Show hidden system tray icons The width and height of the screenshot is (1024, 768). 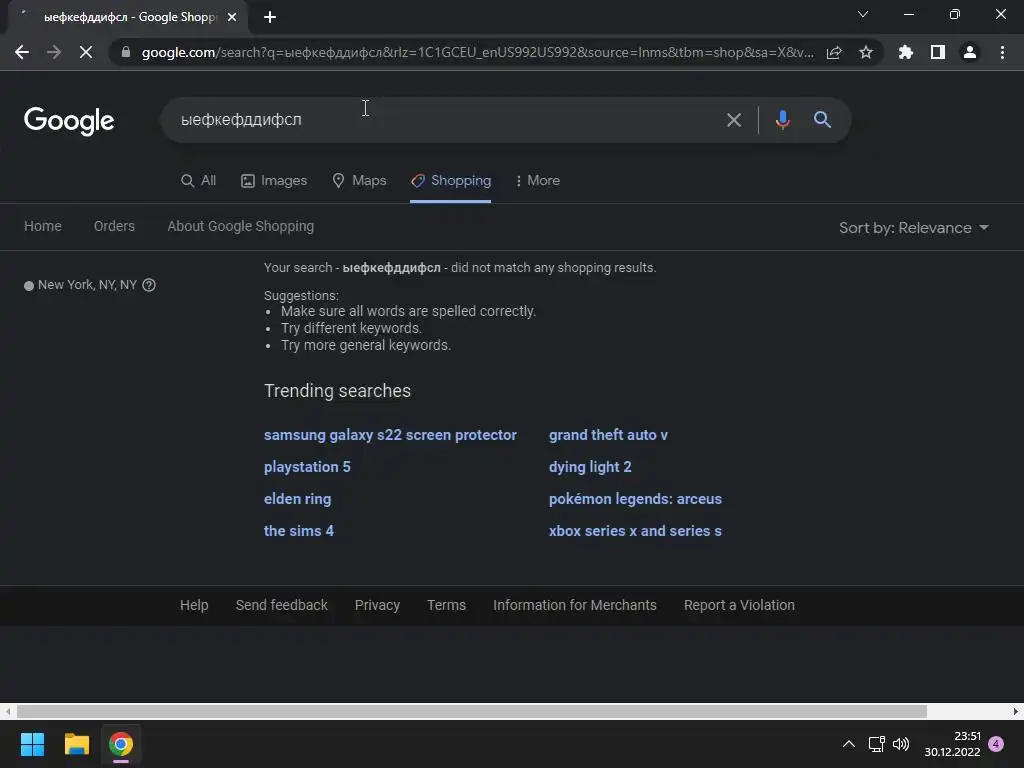(848, 744)
